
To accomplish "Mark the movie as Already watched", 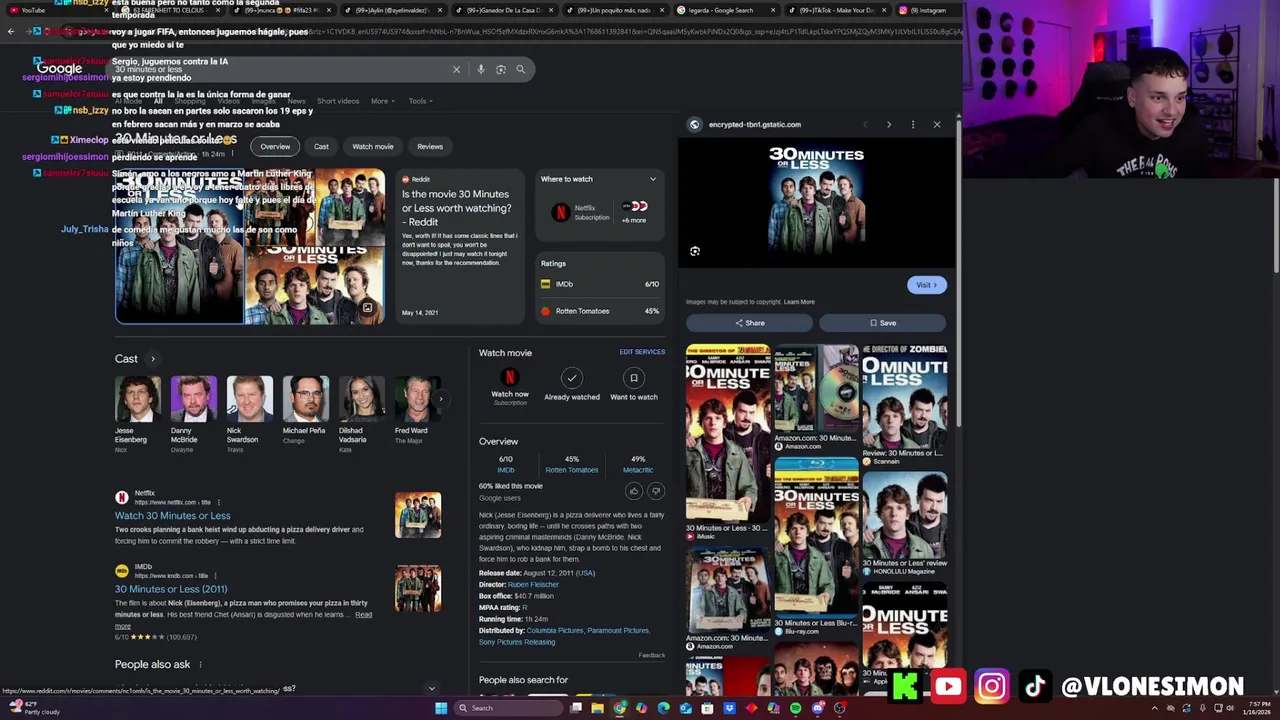I will pyautogui.click(x=571, y=384).
